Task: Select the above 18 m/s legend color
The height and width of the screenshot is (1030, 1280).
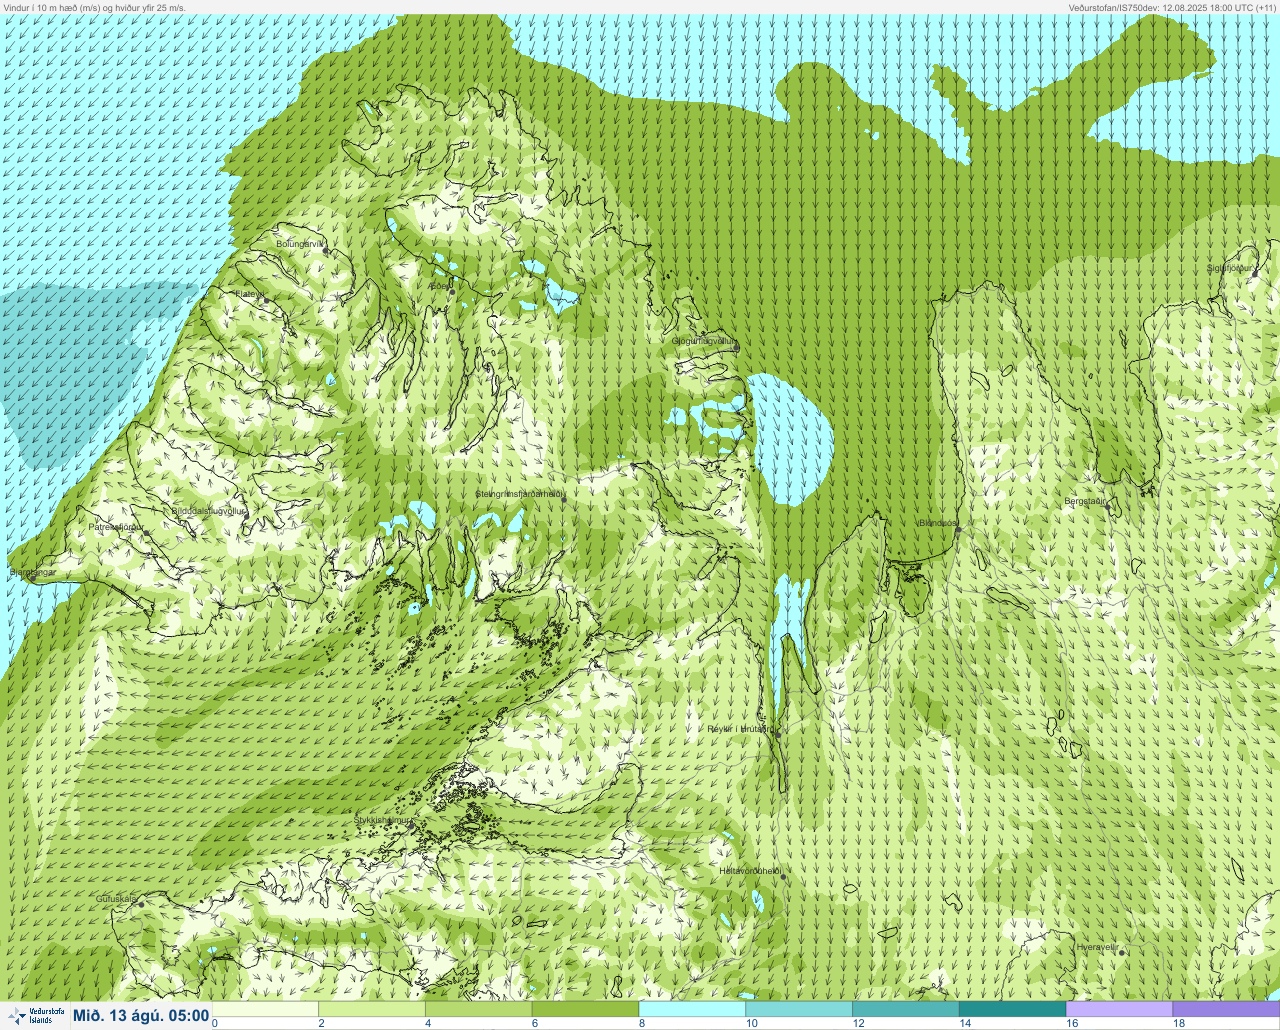Action: 1226,1009
